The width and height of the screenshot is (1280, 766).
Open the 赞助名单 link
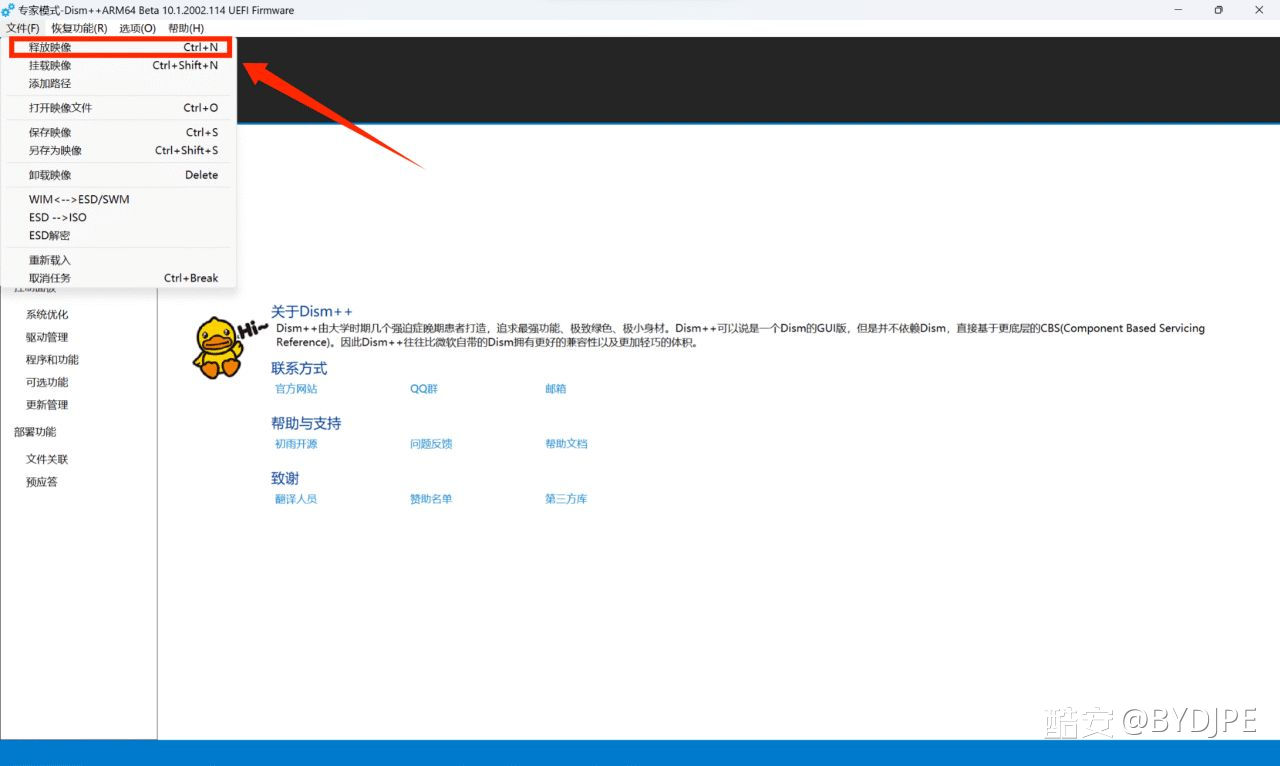point(431,499)
